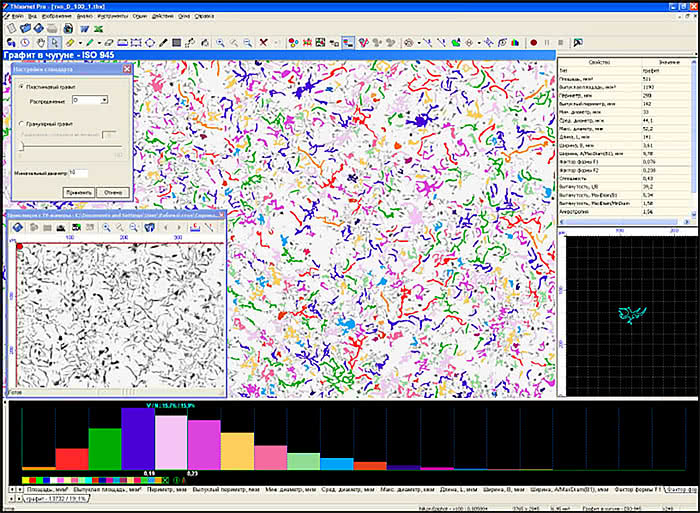Open the File menu
700x513 pixels.
click(x=17, y=16)
